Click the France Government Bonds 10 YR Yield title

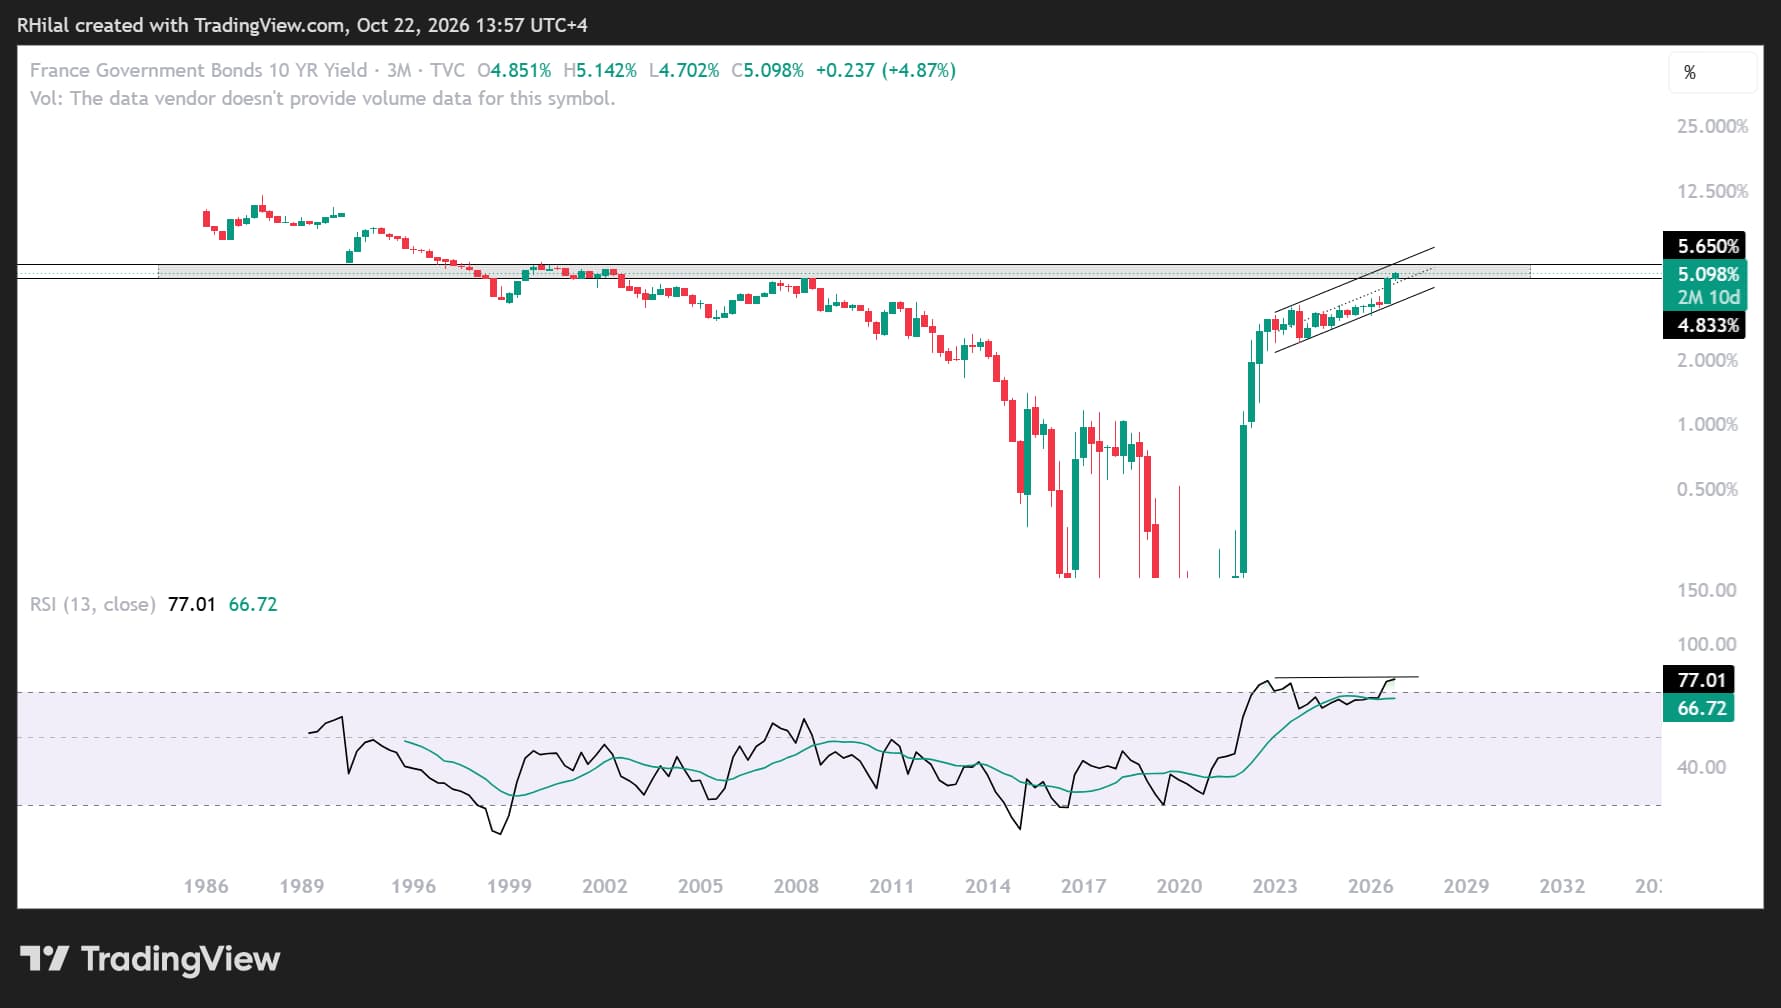[x=198, y=70]
